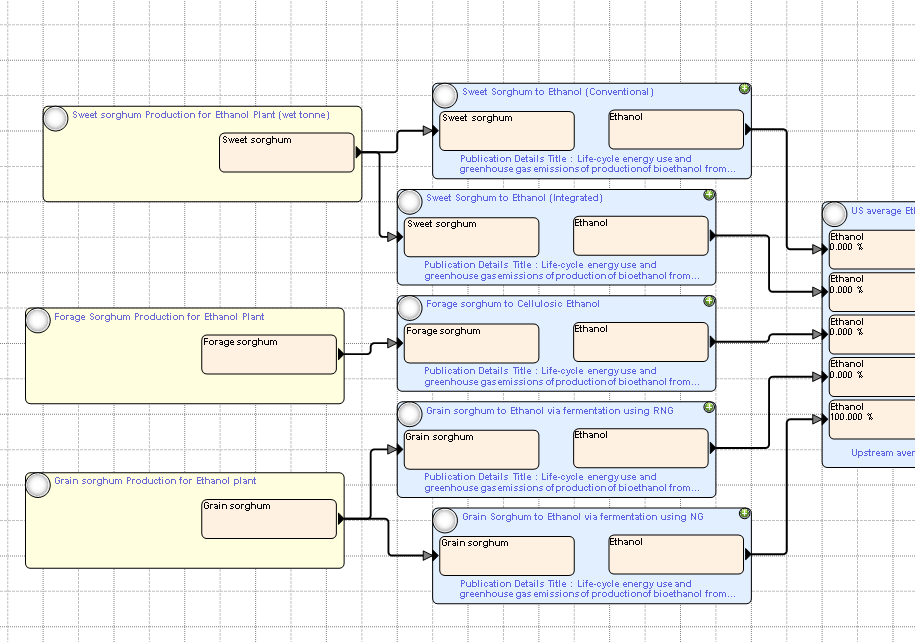Open Grain sorghum Production for Ethanol plant title
This screenshot has width=915, height=642.
[155, 481]
